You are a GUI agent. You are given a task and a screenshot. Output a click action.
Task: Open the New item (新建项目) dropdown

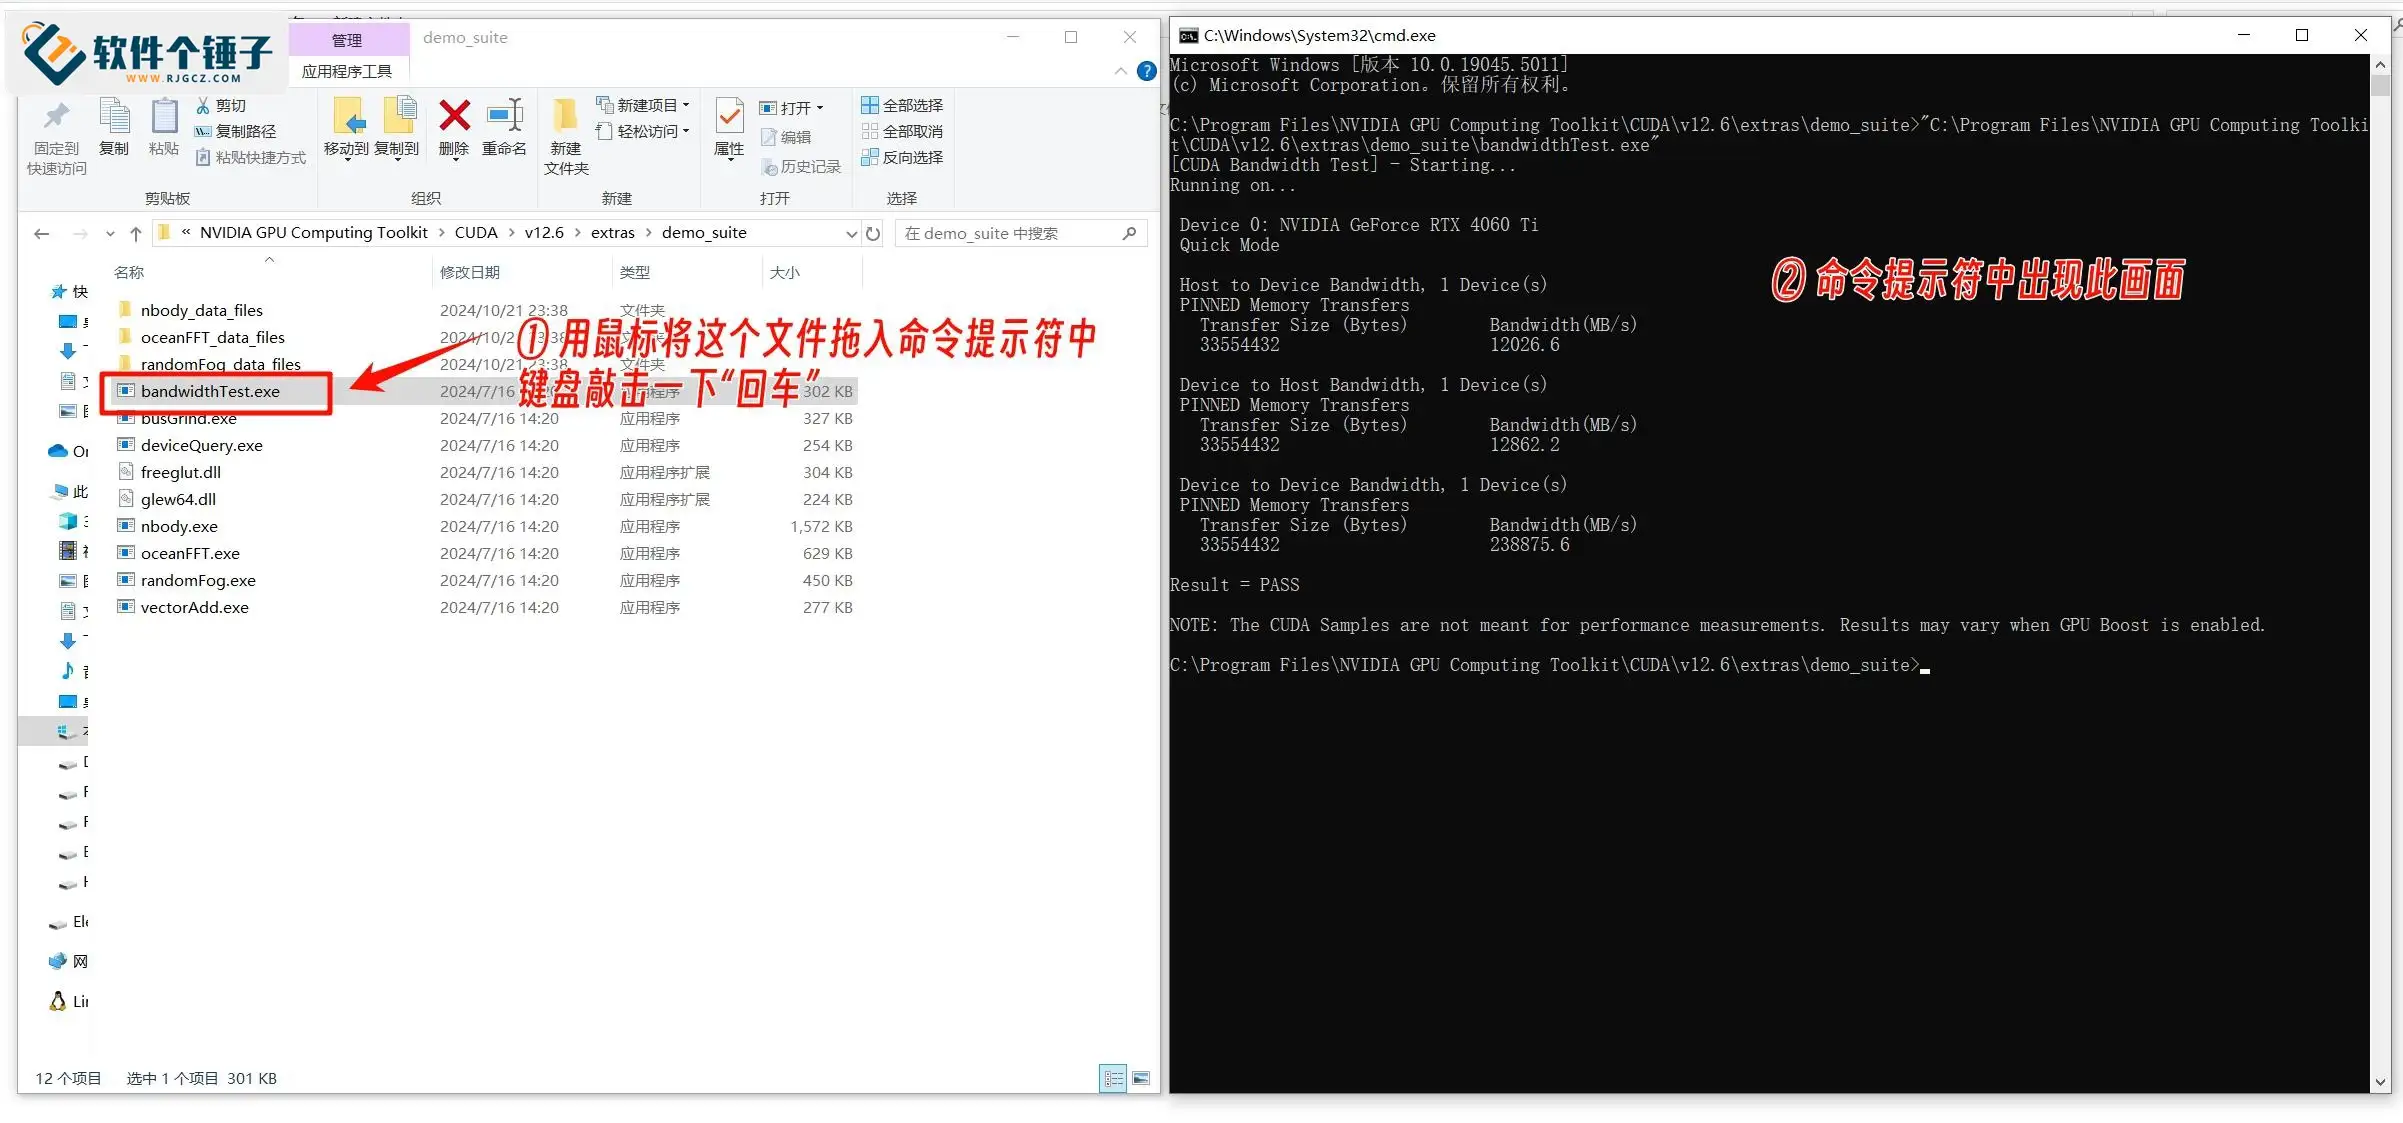(644, 105)
